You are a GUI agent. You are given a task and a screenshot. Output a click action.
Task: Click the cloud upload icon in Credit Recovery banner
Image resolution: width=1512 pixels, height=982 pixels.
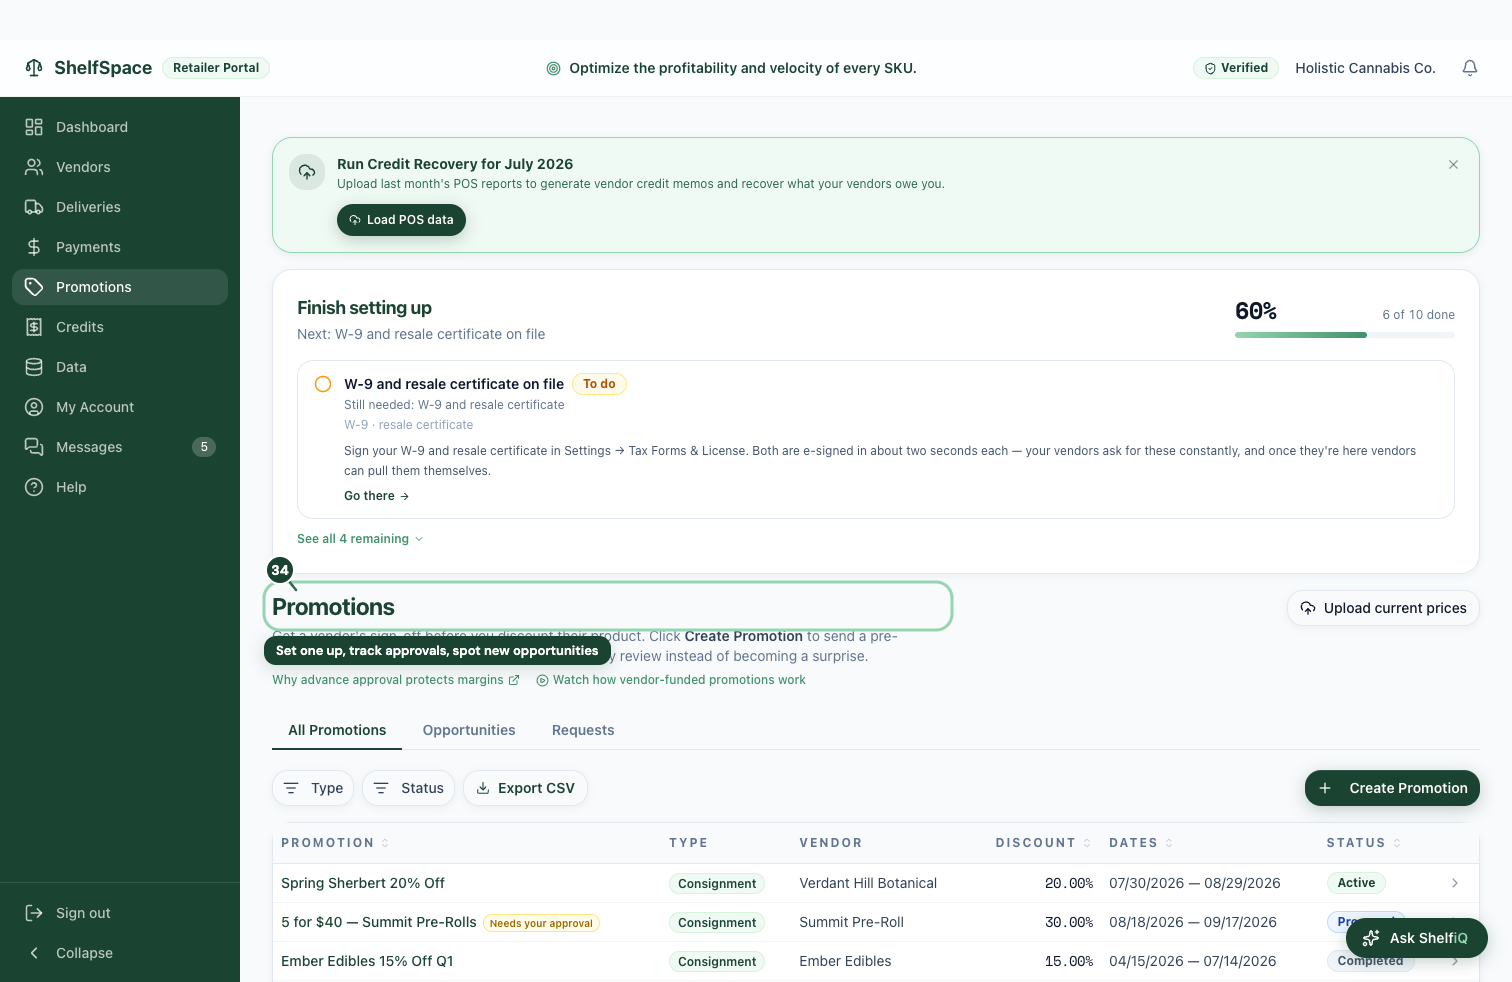(x=307, y=172)
